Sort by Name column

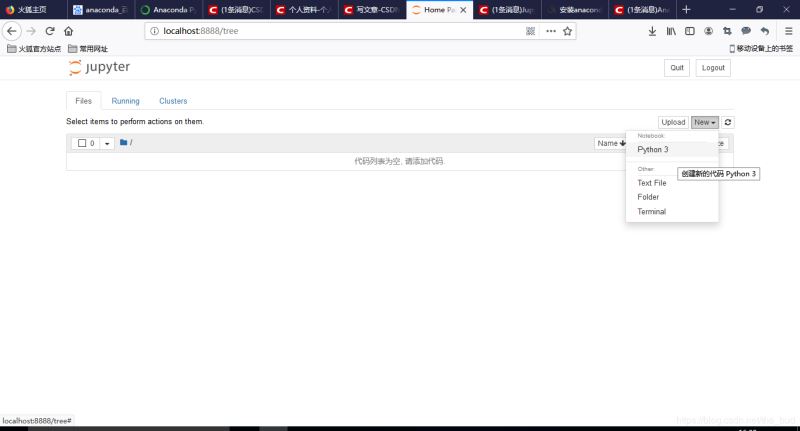point(611,144)
